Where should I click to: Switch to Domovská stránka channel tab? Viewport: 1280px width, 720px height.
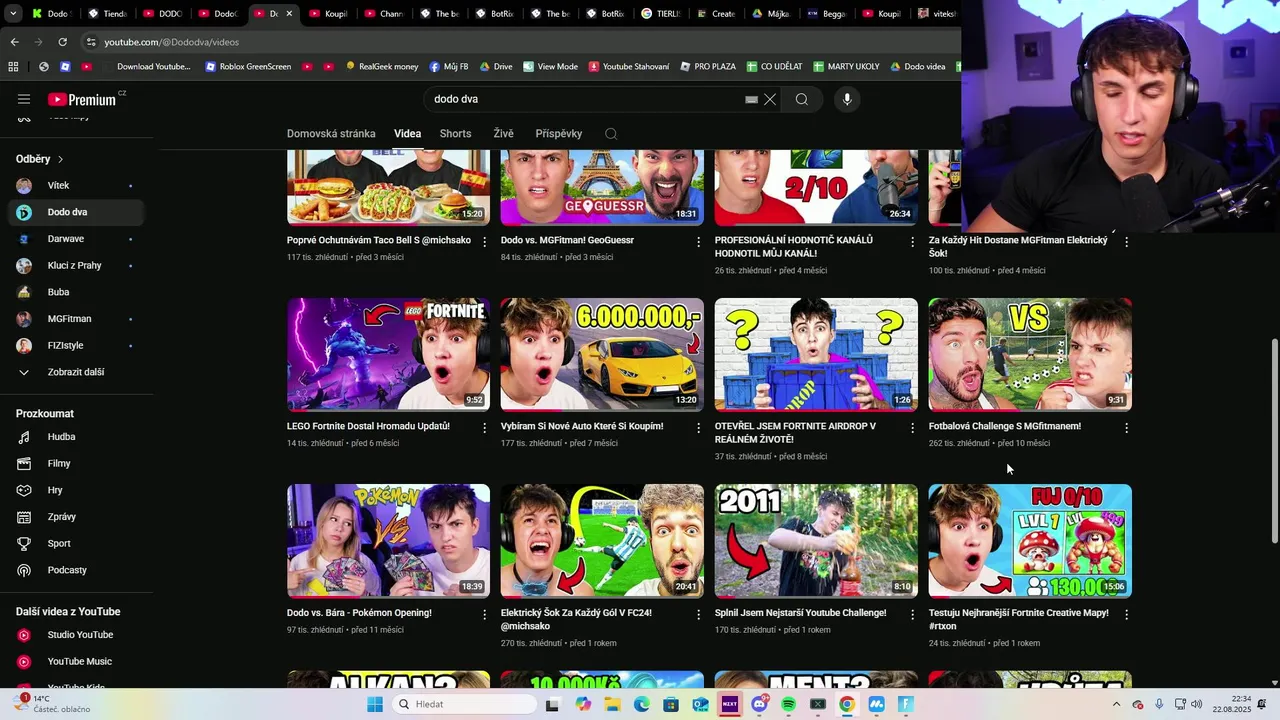coord(331,134)
